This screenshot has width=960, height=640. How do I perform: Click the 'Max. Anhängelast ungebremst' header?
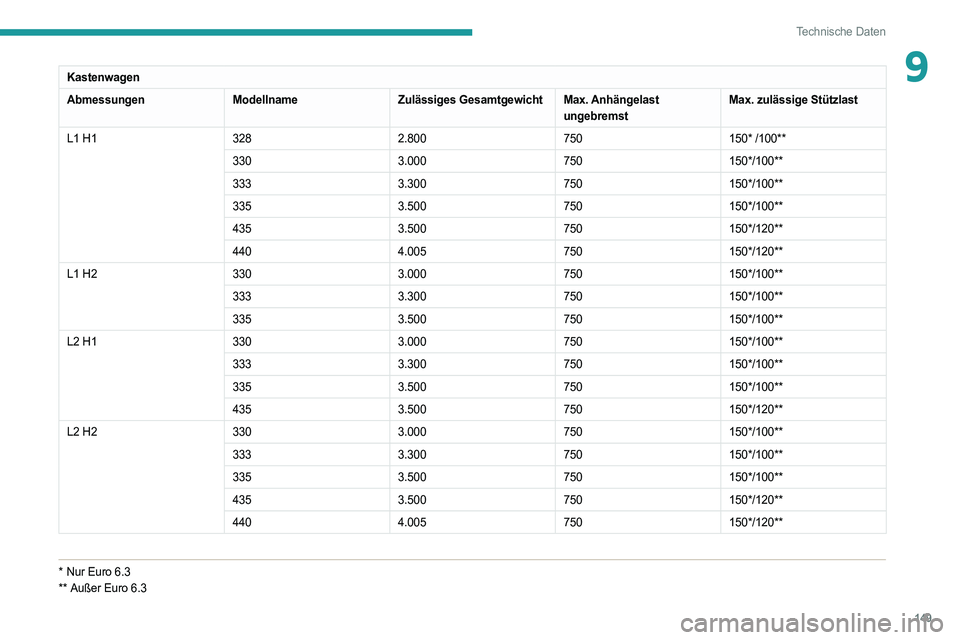point(611,108)
